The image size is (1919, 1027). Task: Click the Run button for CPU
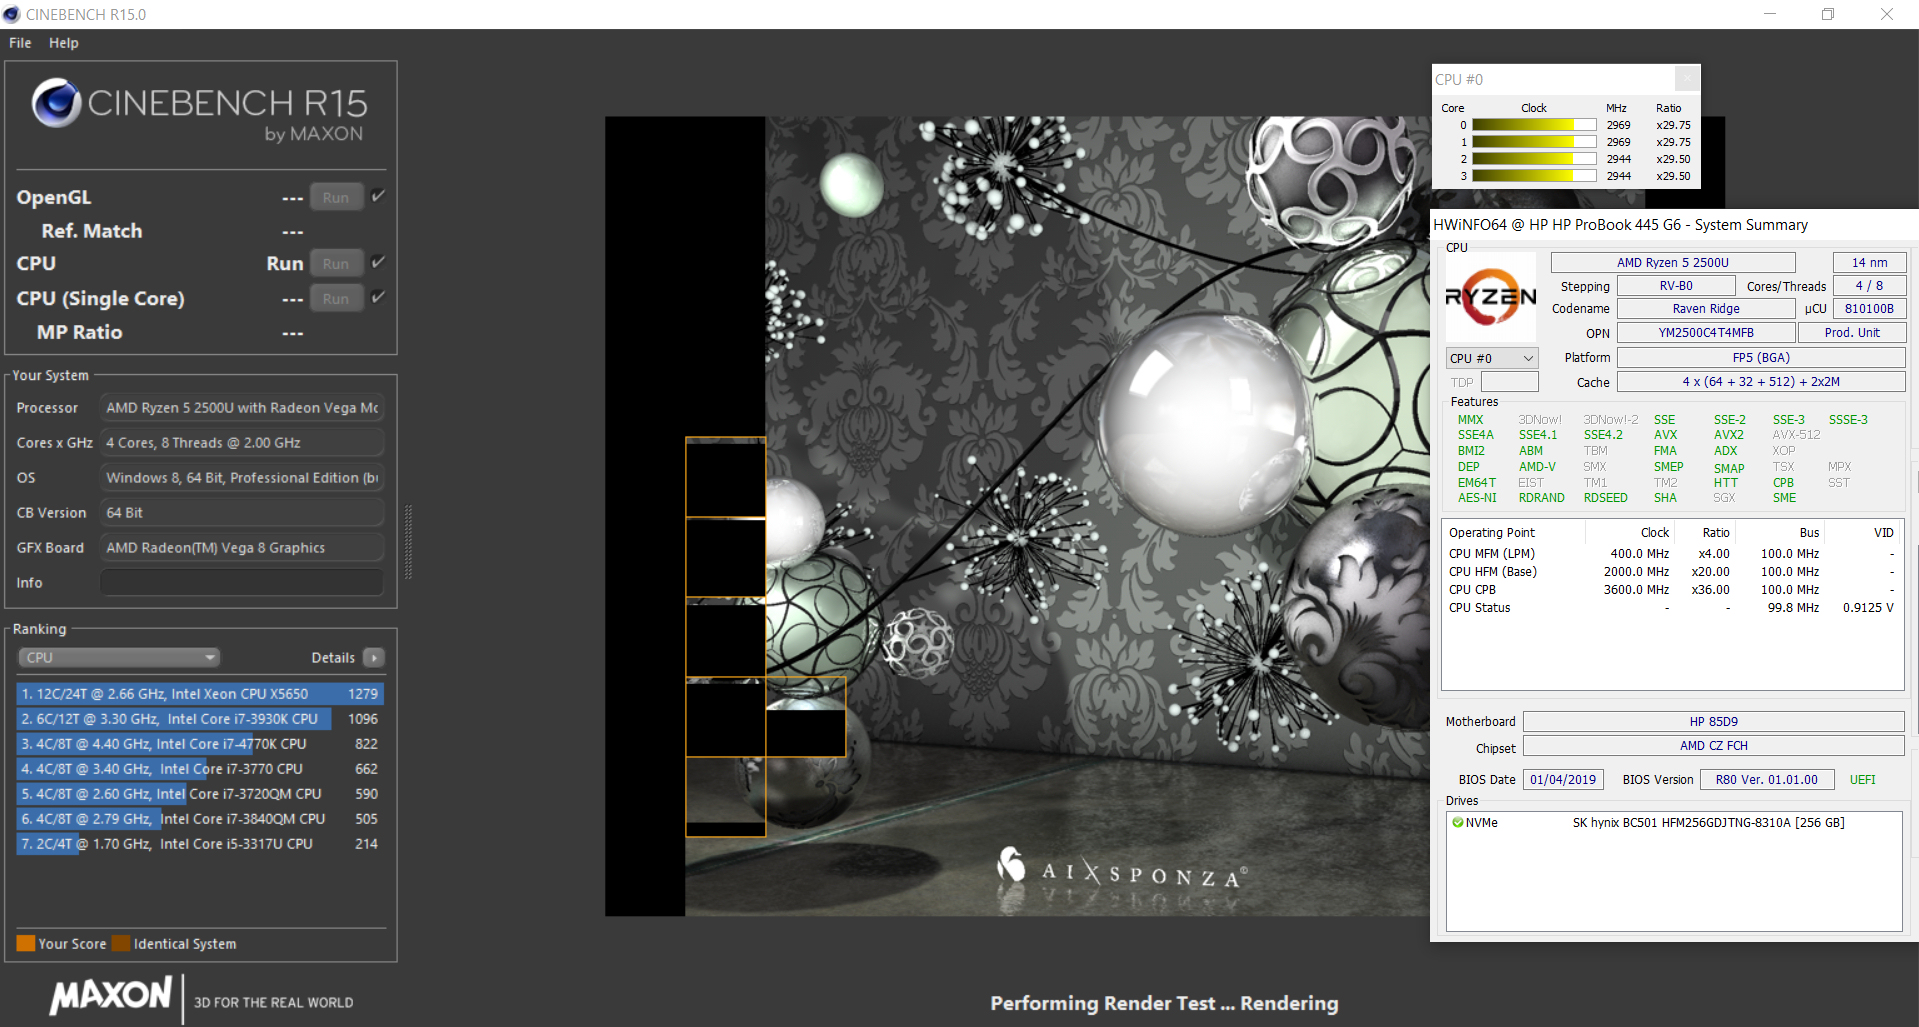(336, 263)
